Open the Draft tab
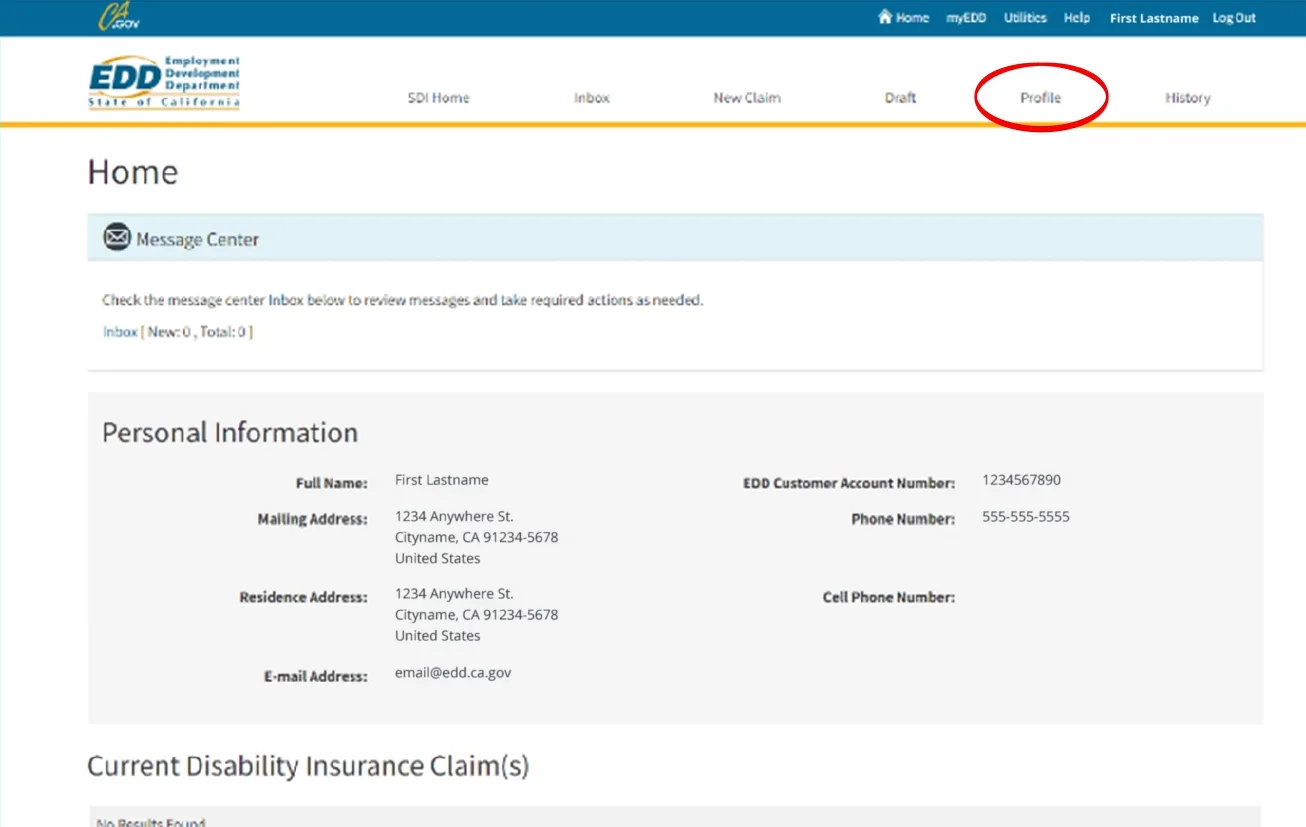The width and height of the screenshot is (1306, 827). click(x=900, y=98)
